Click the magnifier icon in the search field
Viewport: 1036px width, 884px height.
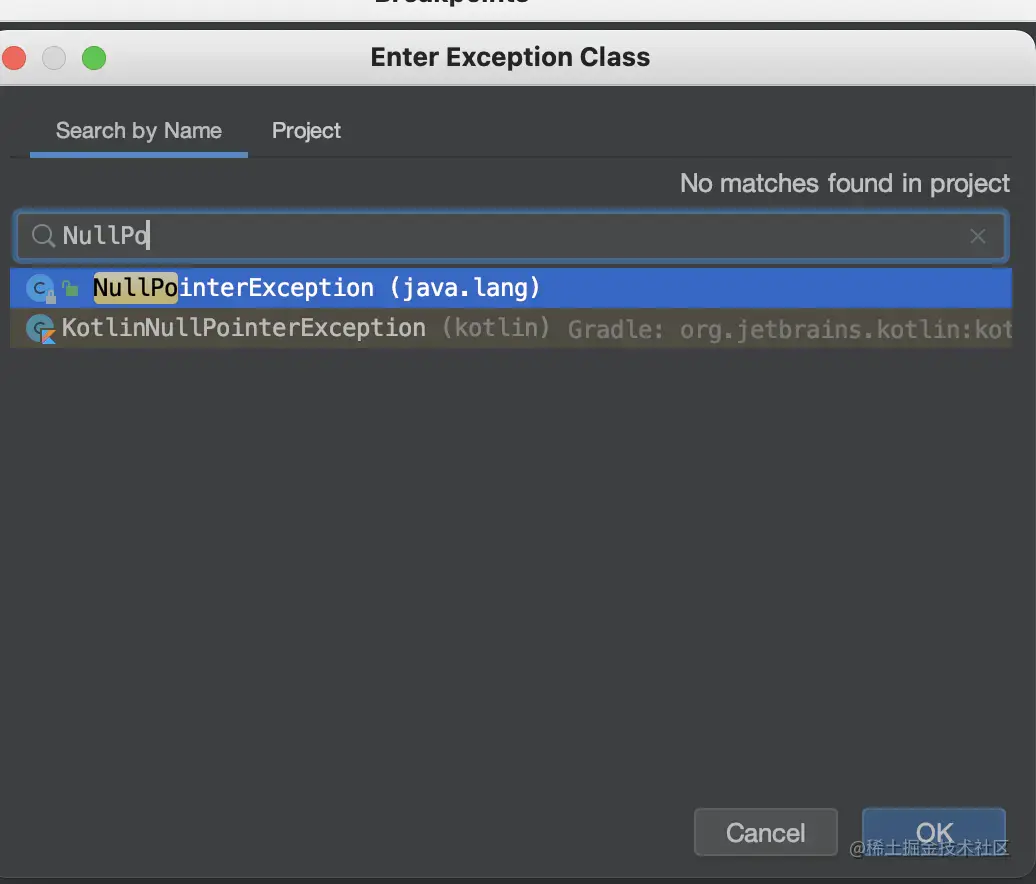coord(43,236)
